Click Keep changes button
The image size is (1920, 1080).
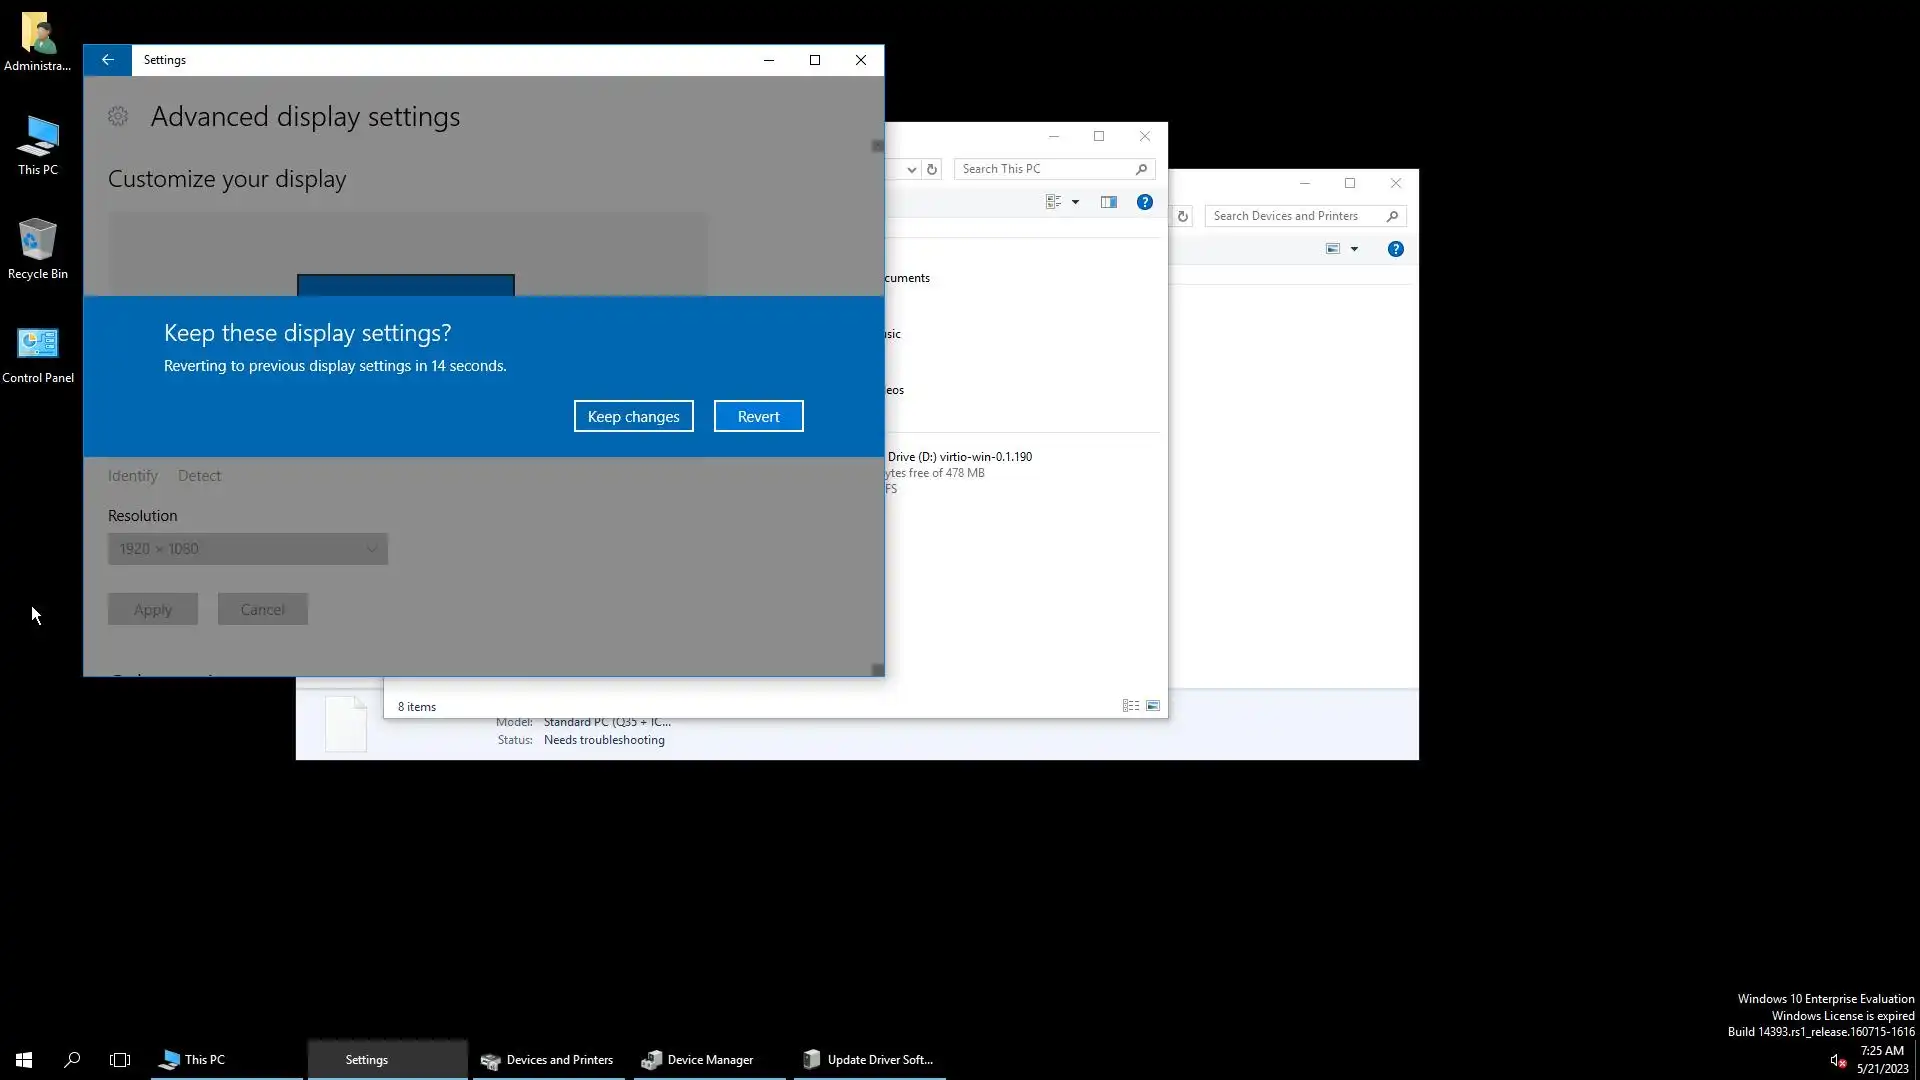[x=633, y=416]
